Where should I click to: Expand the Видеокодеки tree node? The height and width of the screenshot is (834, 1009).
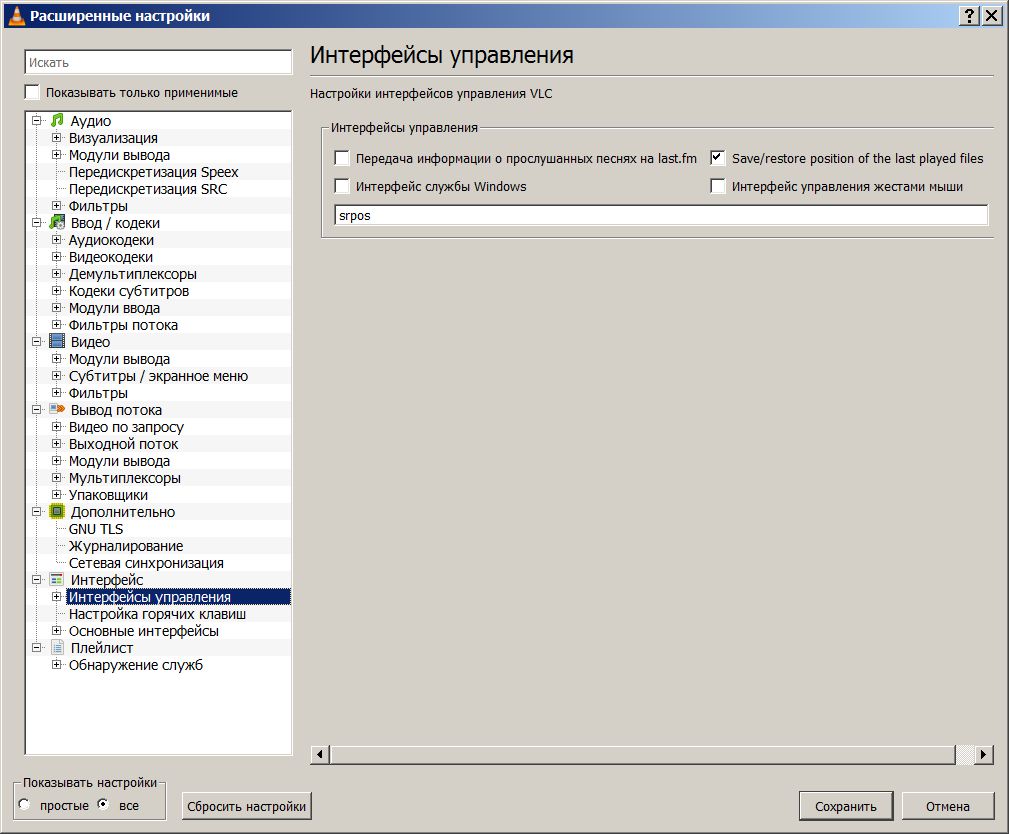[x=57, y=257]
